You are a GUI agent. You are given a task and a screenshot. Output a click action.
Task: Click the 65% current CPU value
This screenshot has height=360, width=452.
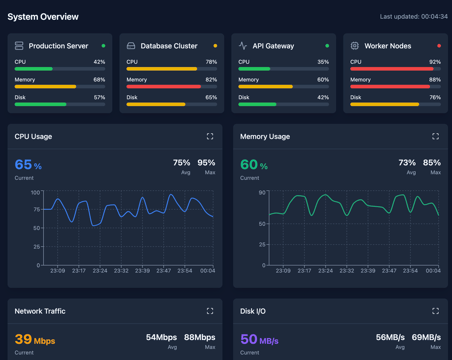coord(28,165)
